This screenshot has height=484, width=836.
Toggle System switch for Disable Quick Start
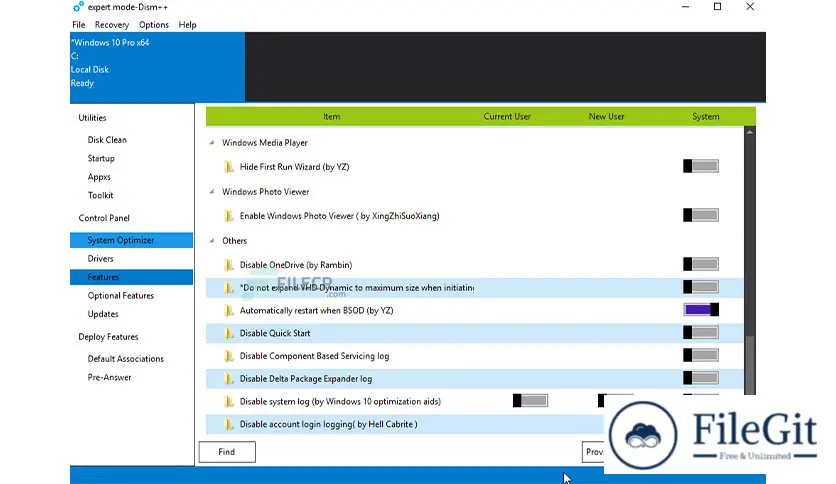coord(701,333)
